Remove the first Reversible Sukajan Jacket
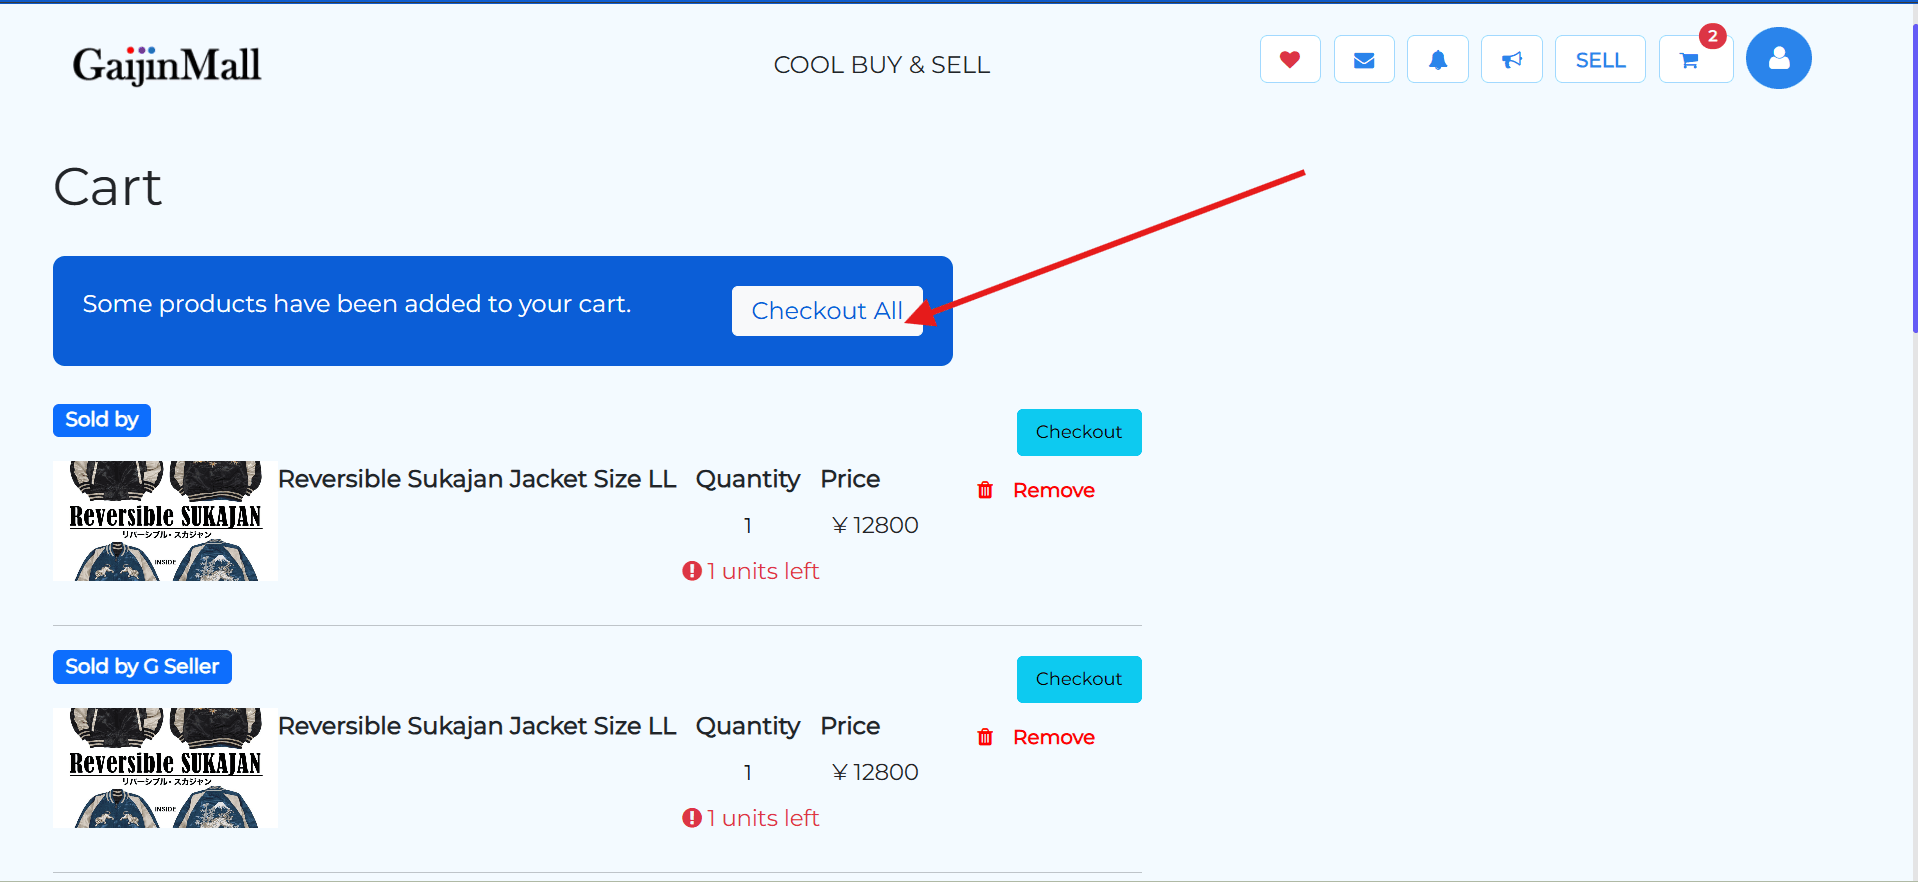1918x882 pixels. 1054,490
